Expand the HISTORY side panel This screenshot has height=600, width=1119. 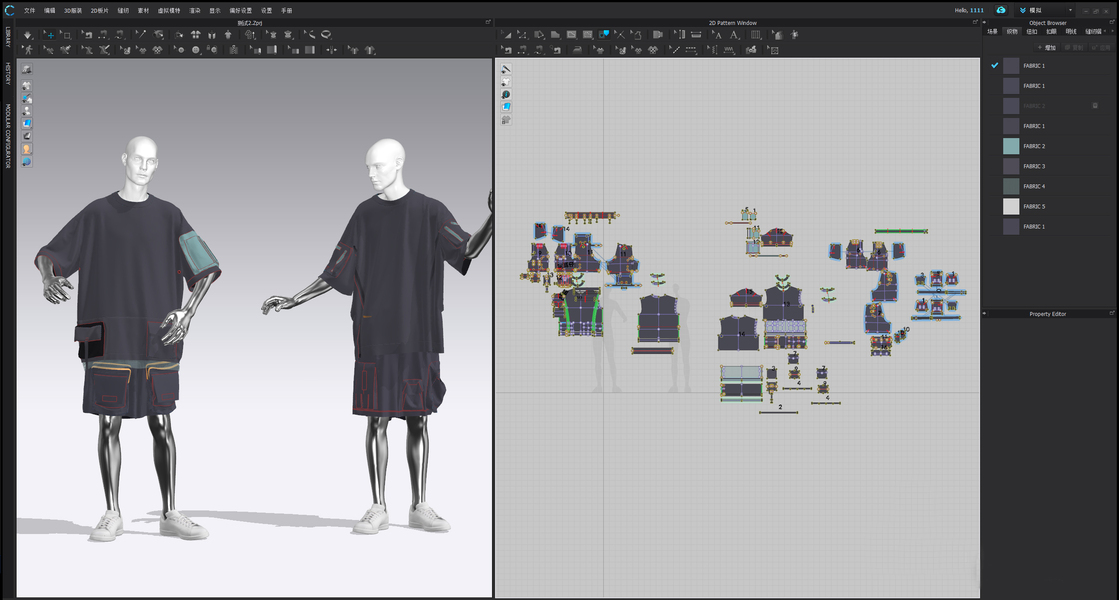[8, 73]
